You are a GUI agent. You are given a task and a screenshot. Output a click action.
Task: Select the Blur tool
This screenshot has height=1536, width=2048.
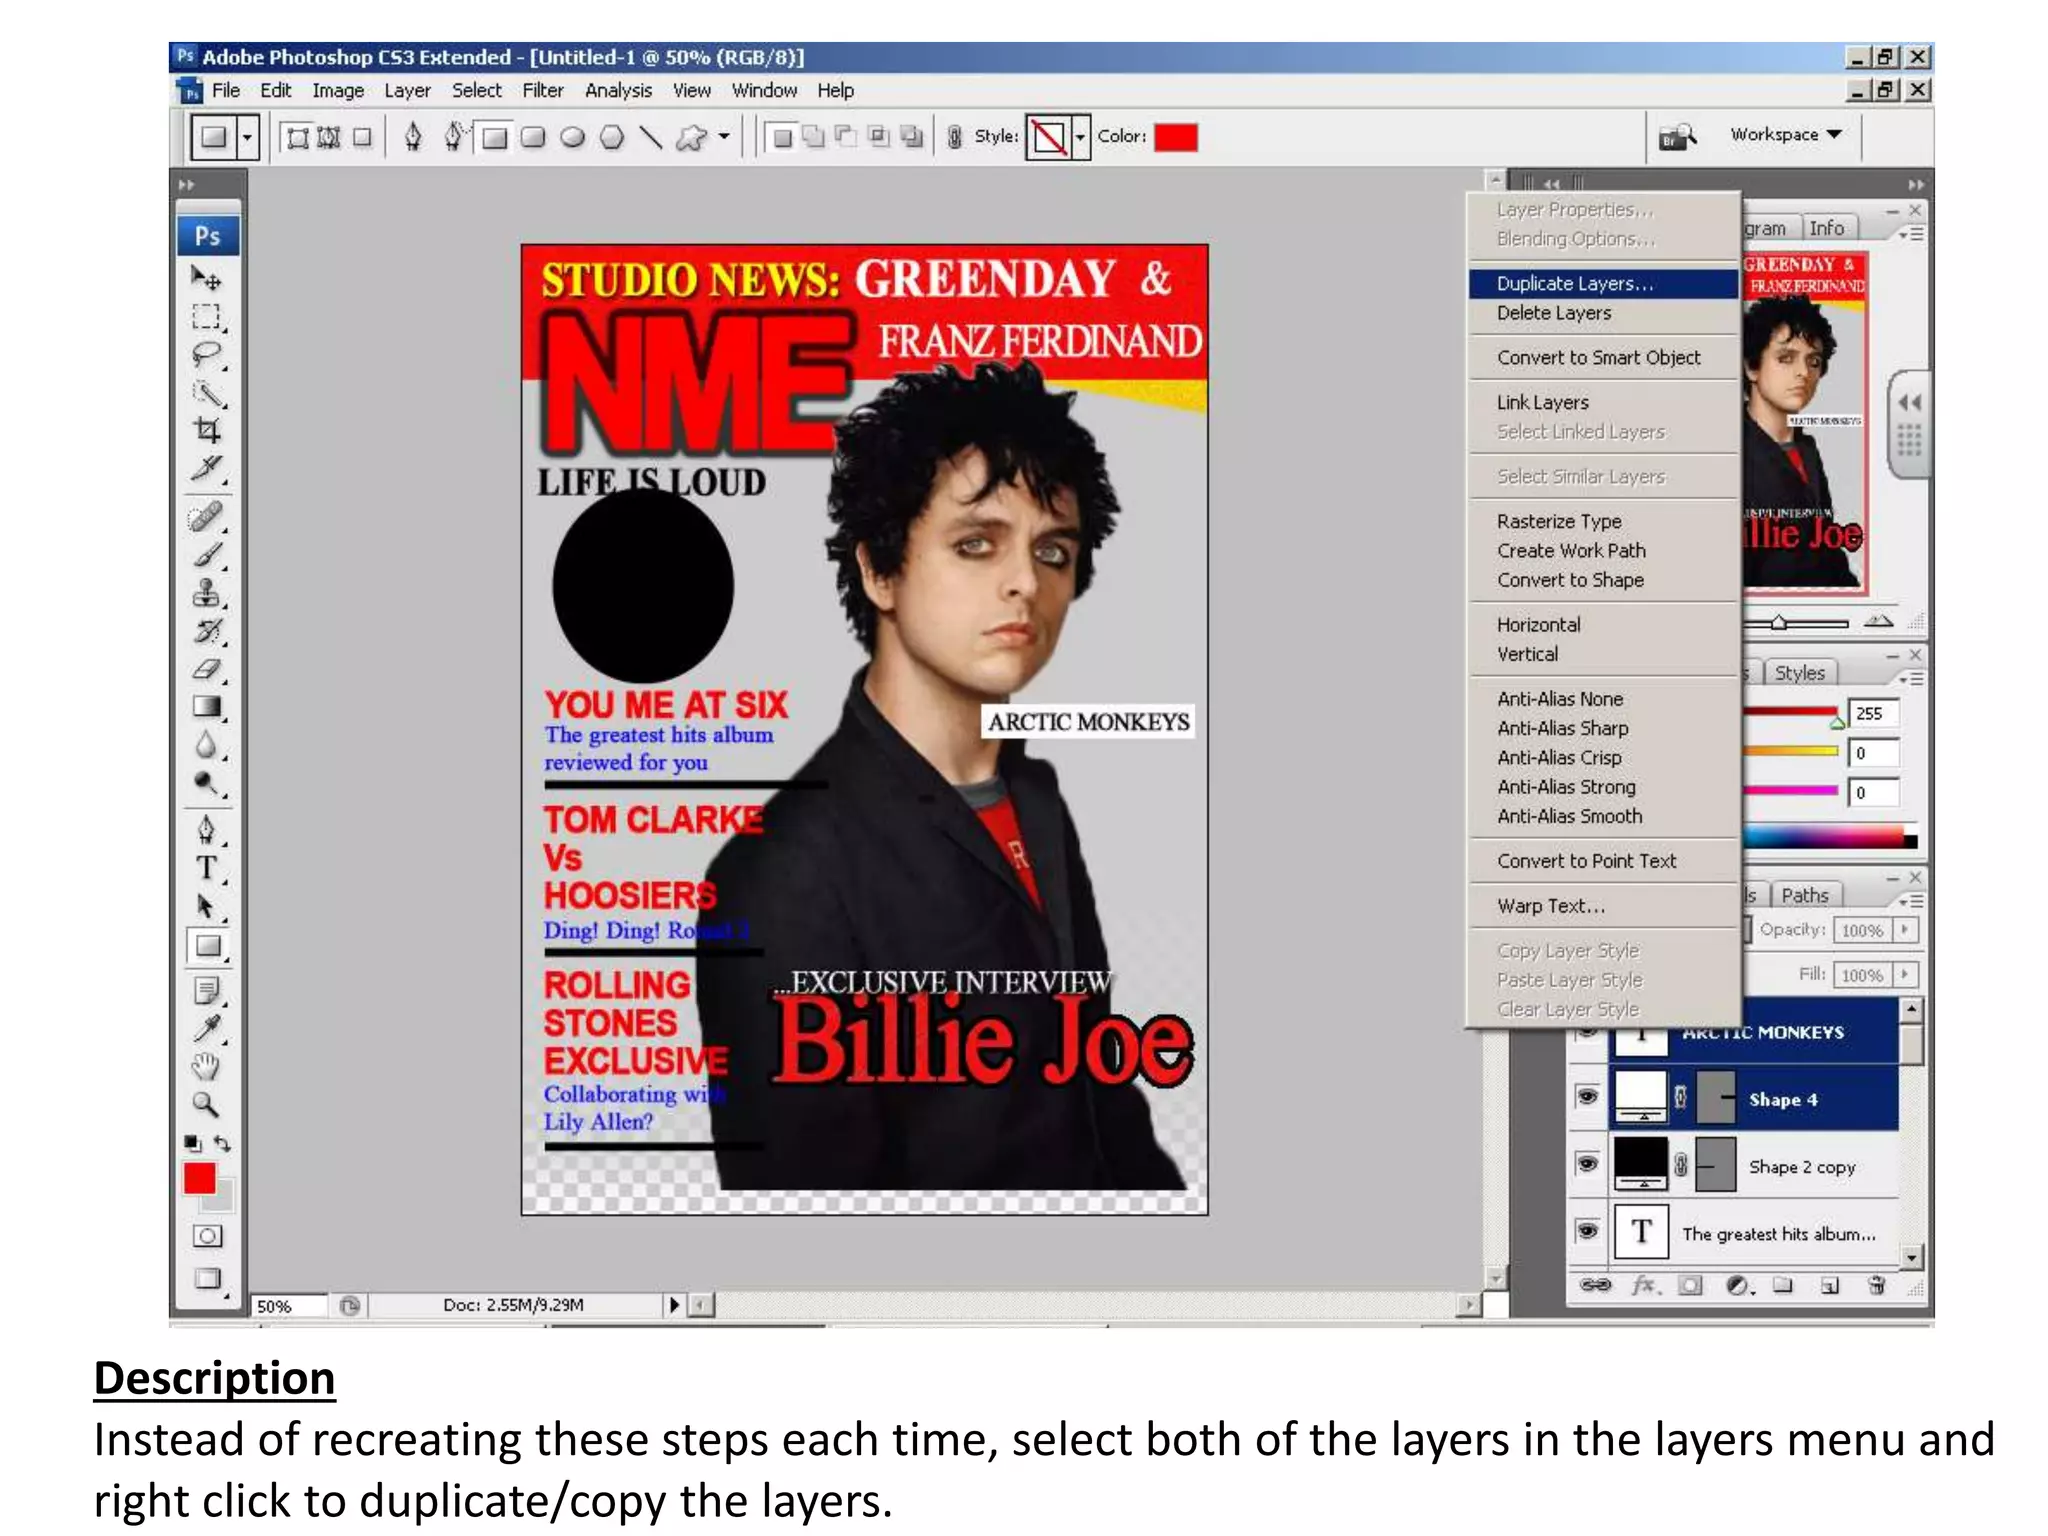(x=207, y=745)
